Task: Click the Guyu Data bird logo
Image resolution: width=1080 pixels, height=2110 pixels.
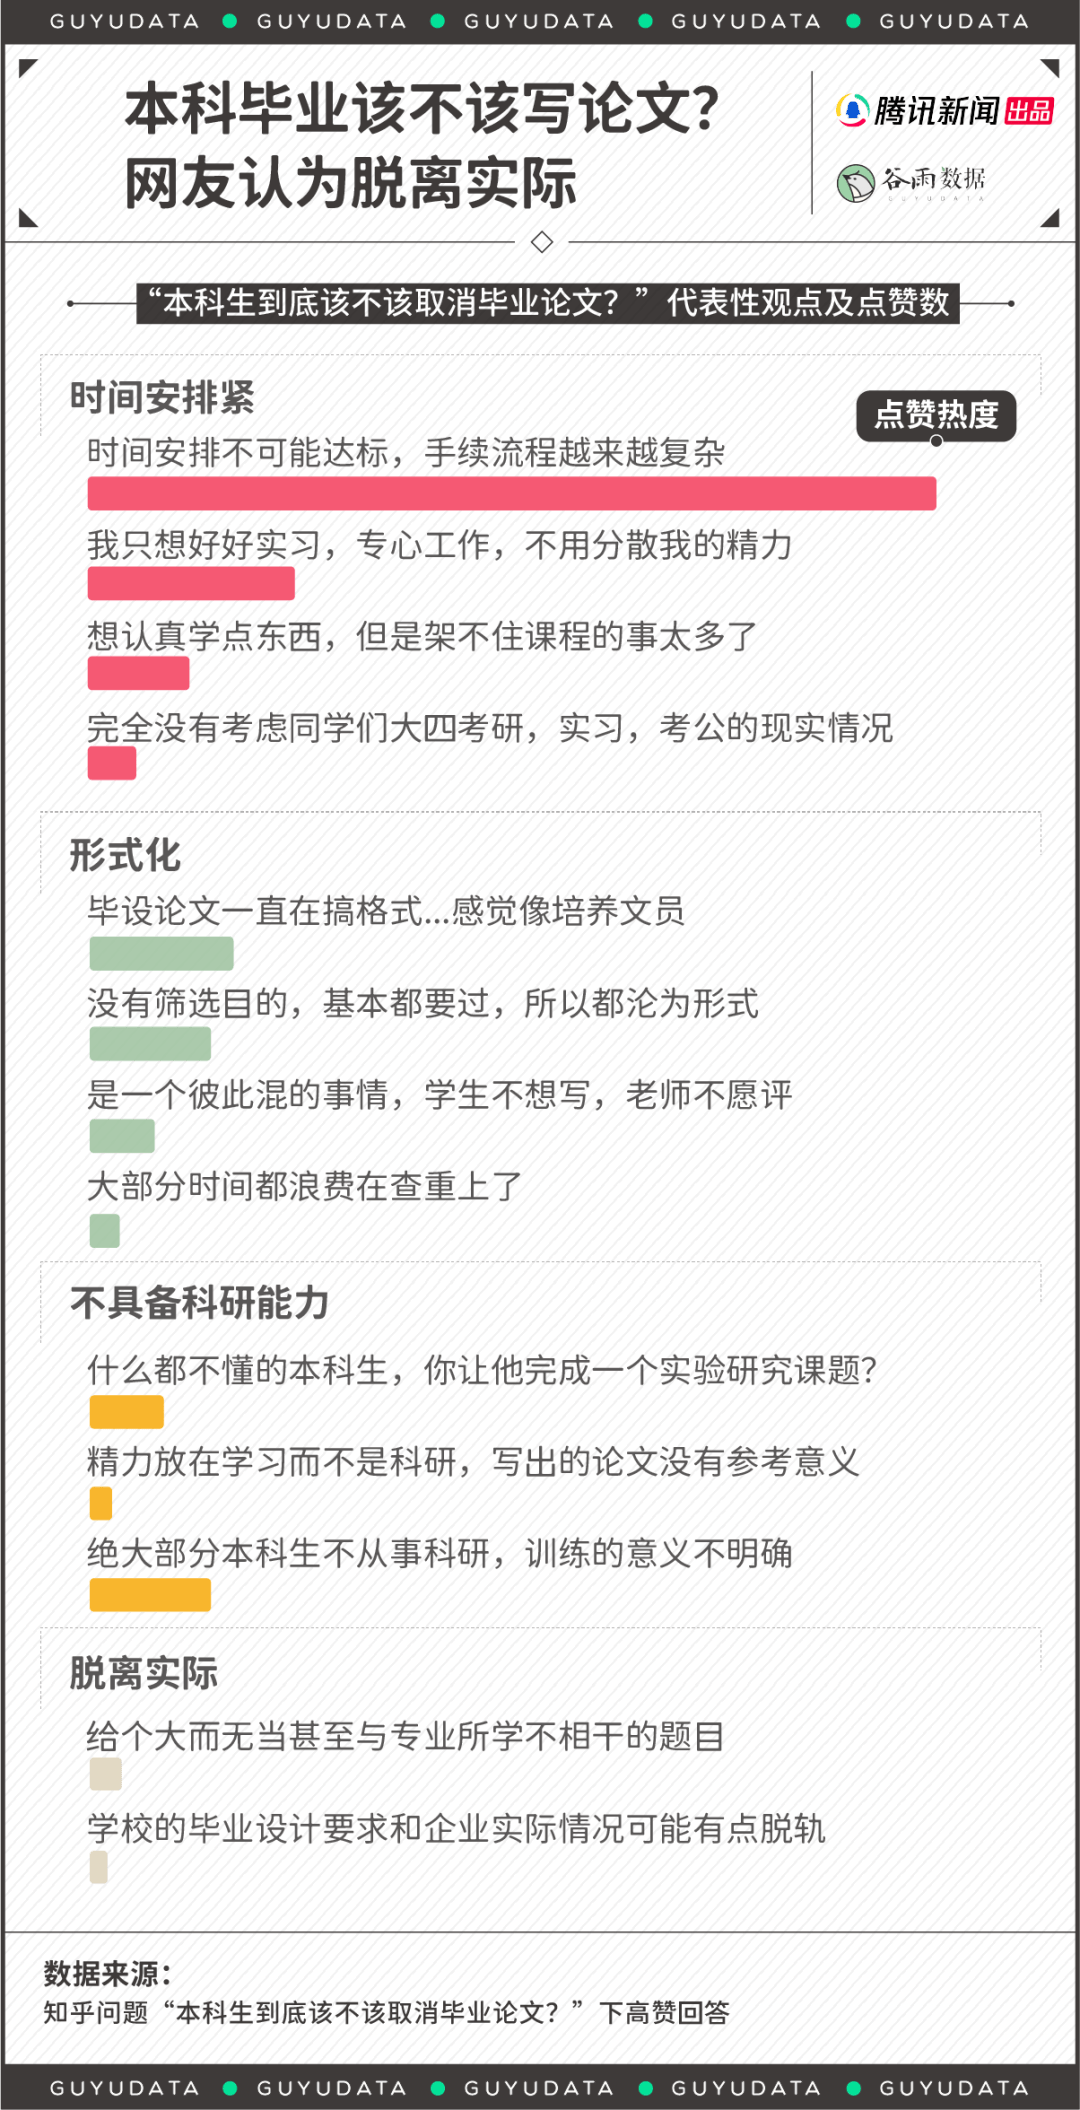Action: [855, 183]
